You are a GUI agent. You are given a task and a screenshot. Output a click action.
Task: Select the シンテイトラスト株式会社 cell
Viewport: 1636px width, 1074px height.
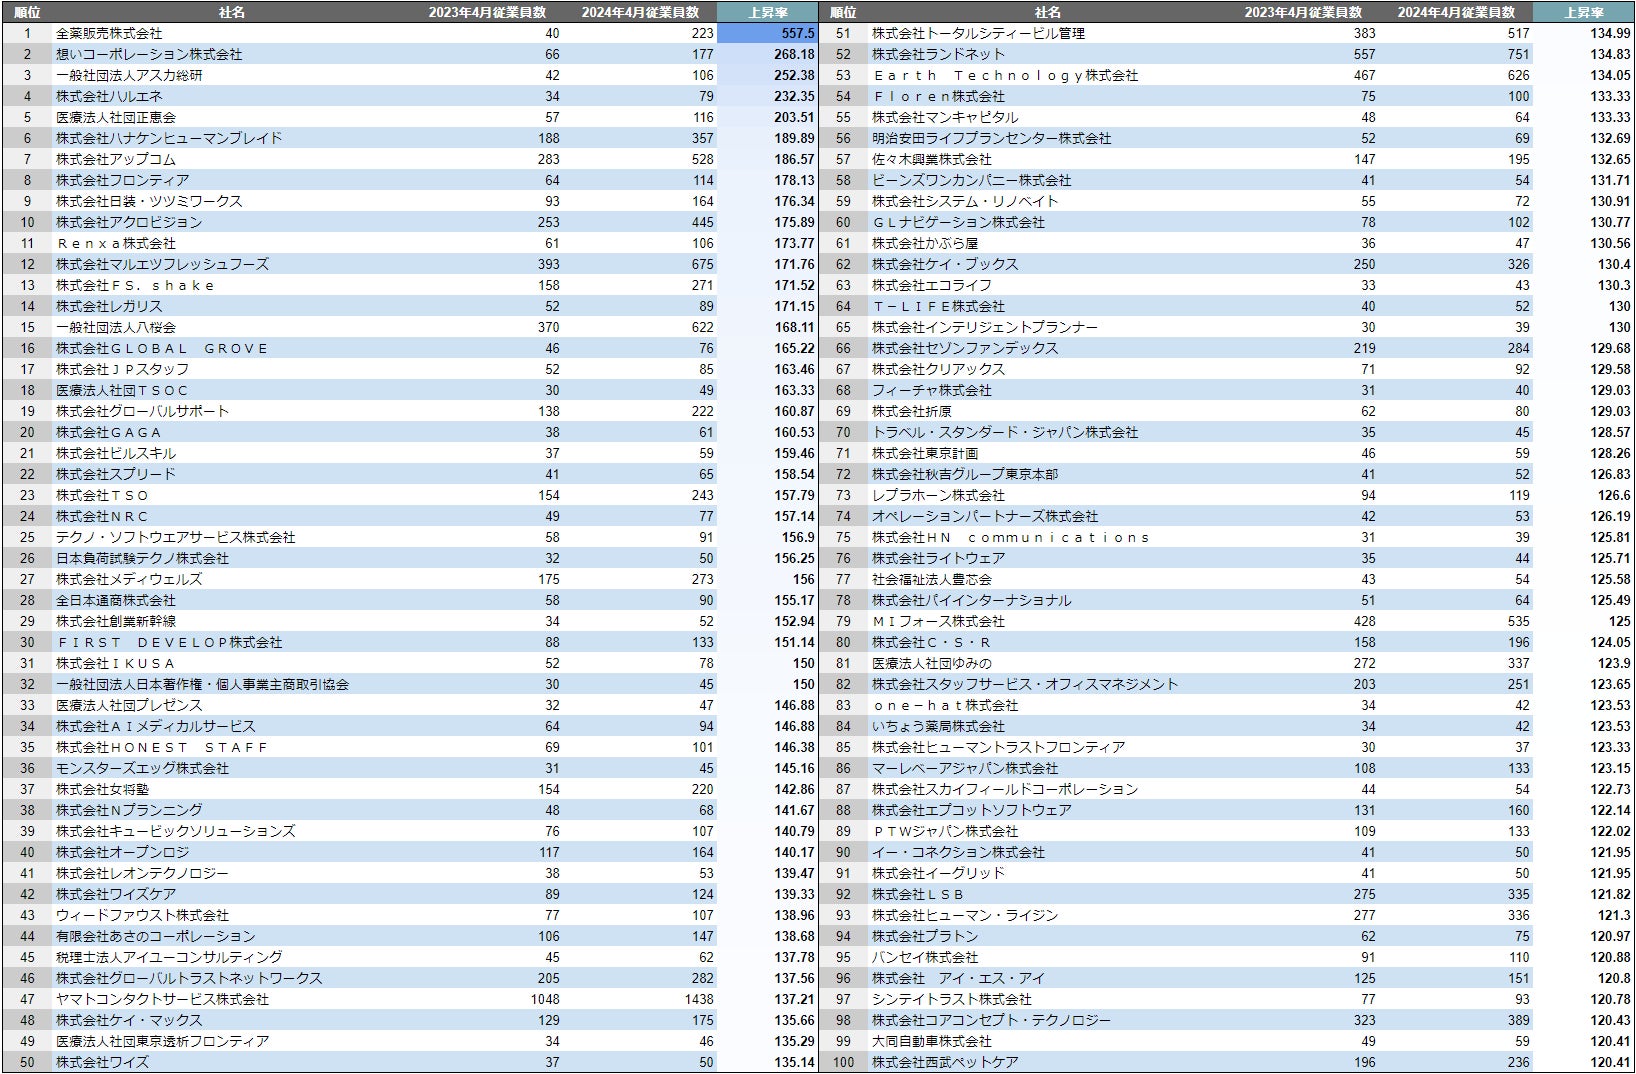click(952, 999)
